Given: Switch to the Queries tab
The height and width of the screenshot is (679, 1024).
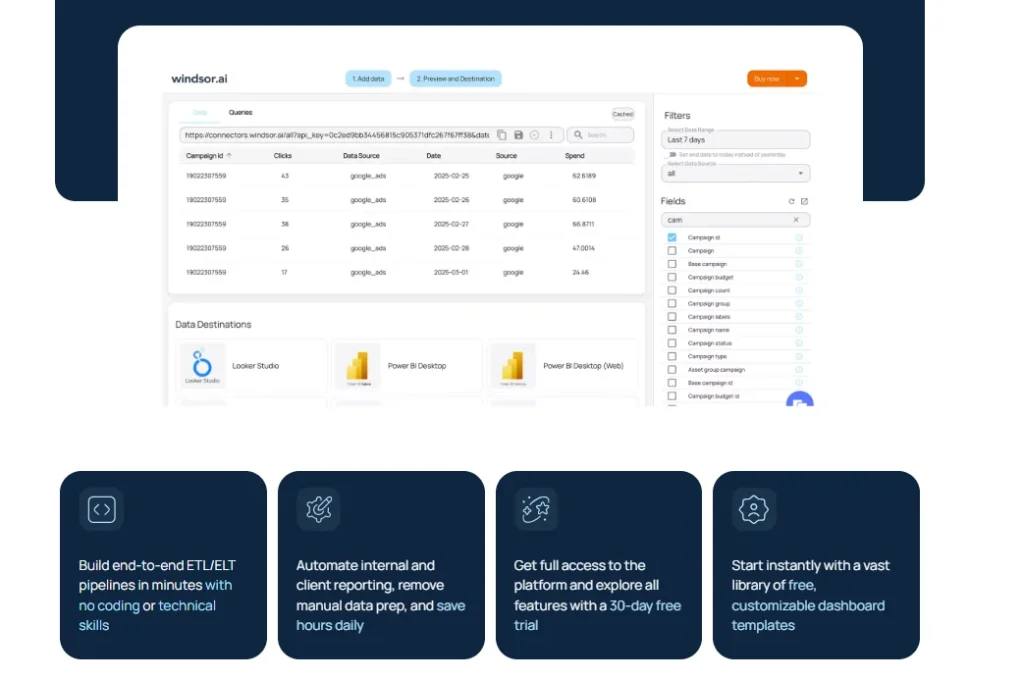Looking at the screenshot, I should pyautogui.click(x=239, y=112).
